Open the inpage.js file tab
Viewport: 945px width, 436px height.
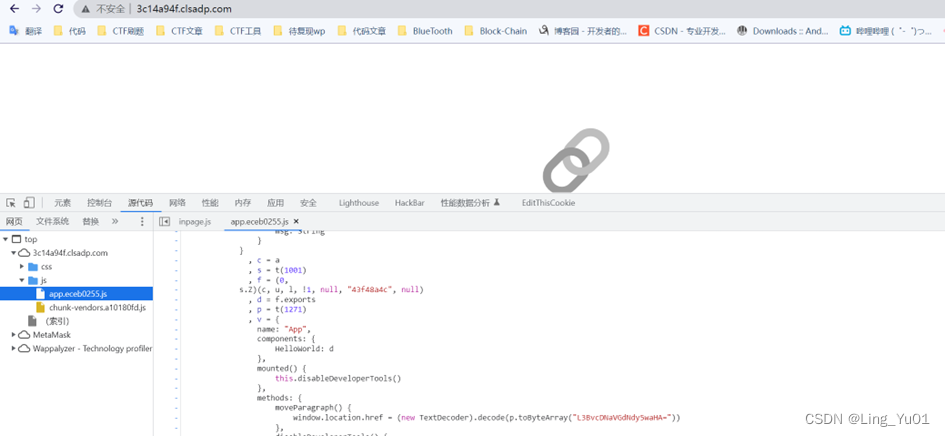click(195, 221)
